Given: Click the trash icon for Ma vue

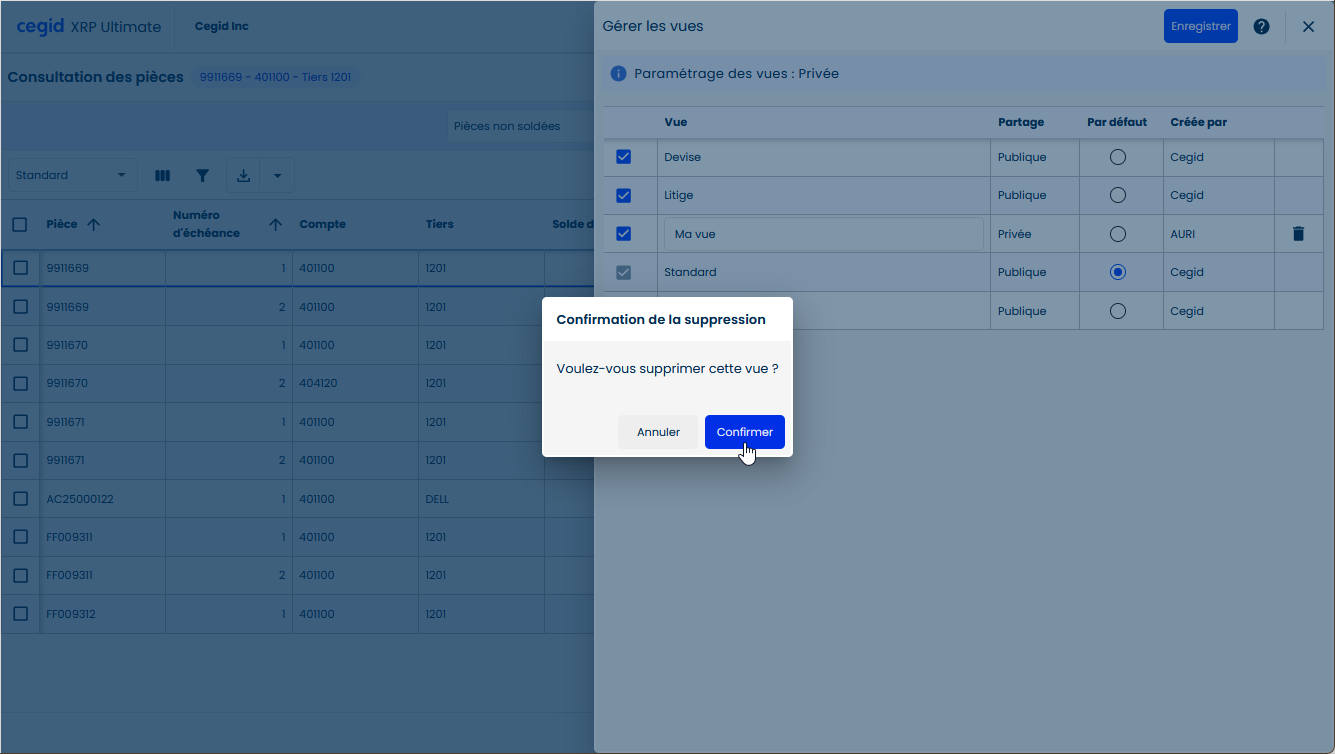Looking at the screenshot, I should point(1298,234).
